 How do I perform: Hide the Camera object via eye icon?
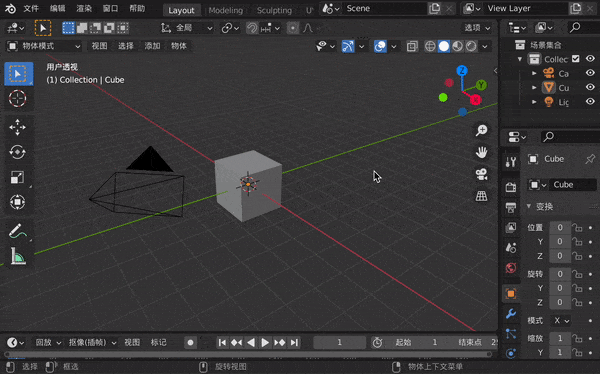click(590, 73)
